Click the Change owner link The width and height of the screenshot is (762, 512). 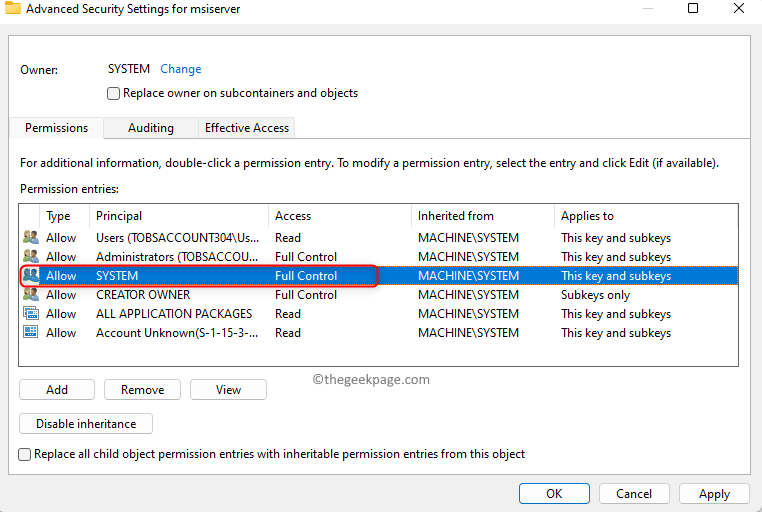tap(181, 69)
